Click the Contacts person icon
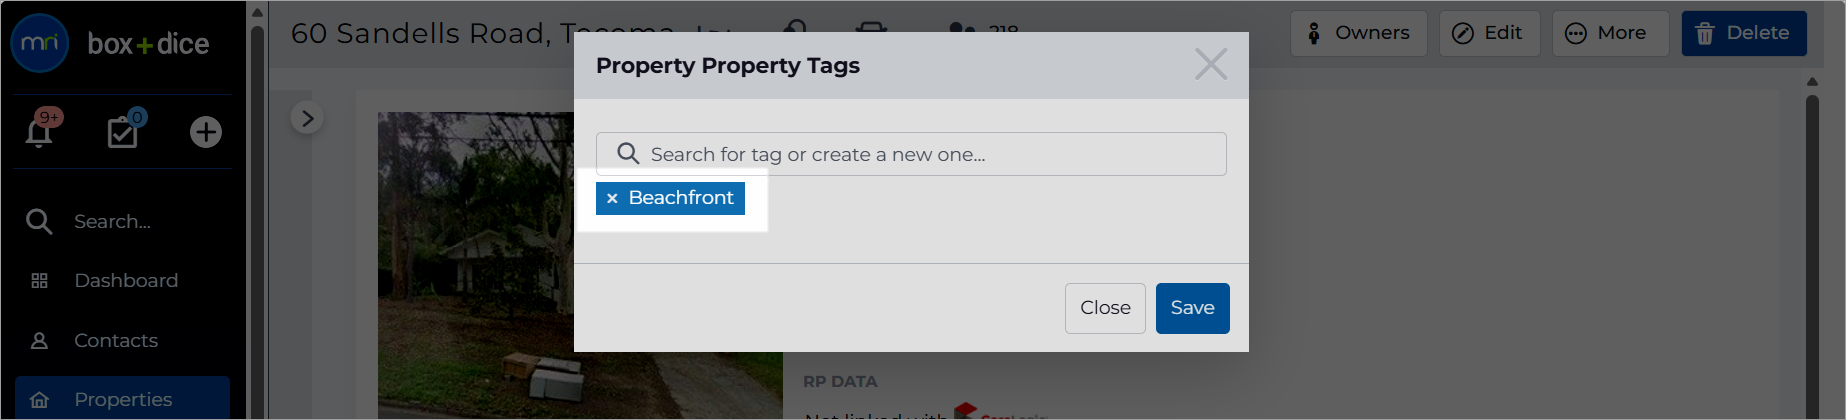 point(40,341)
